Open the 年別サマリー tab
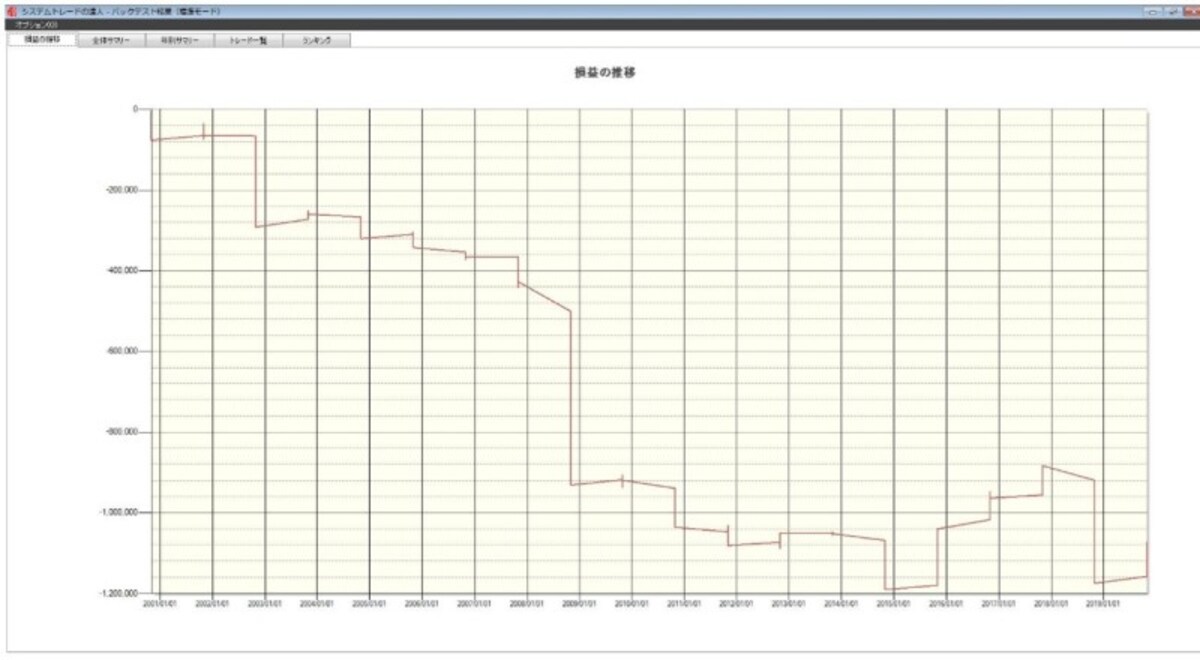Viewport: 1200px width, 660px height. coord(179,41)
